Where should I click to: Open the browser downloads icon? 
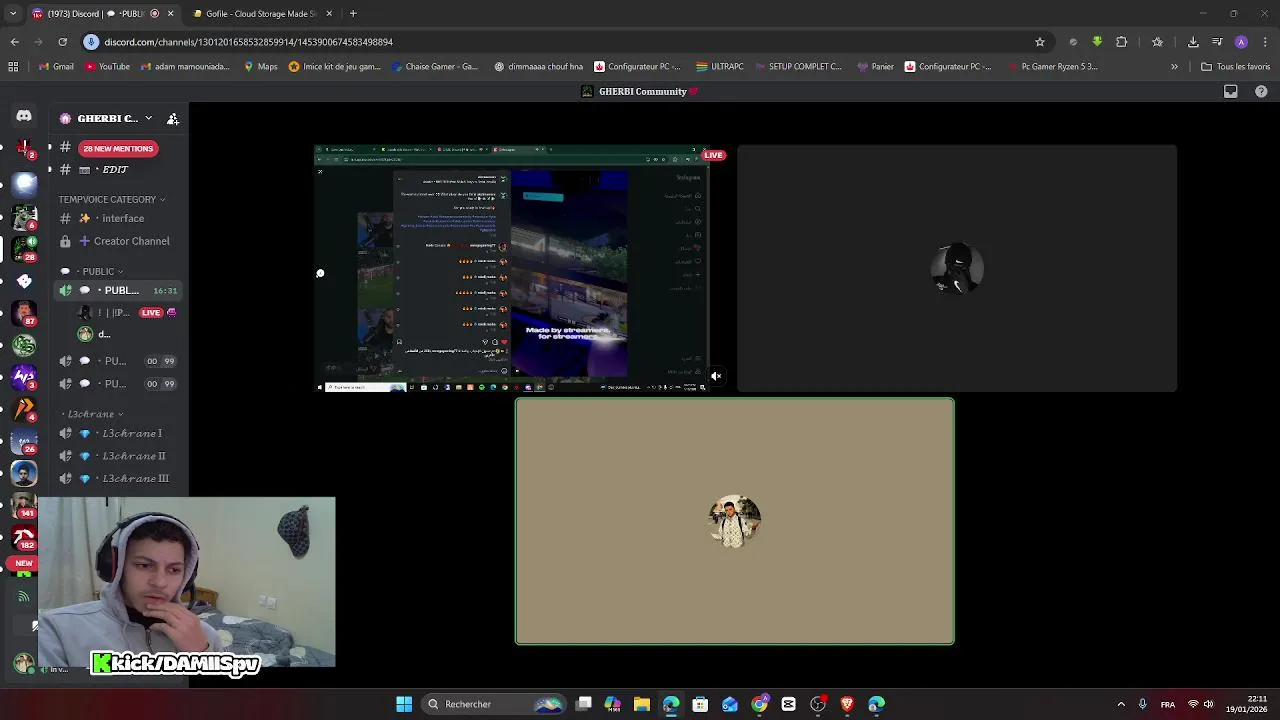[1193, 42]
